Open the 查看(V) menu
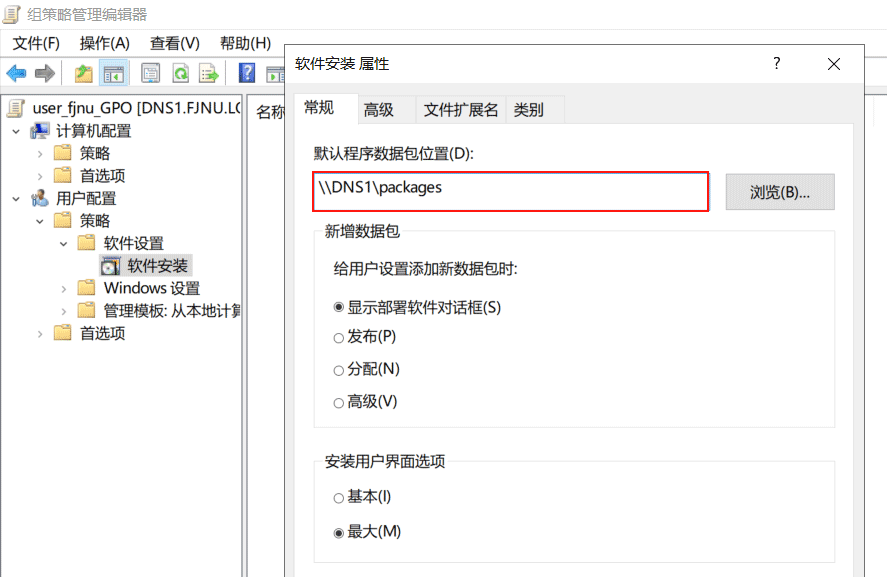 pyautogui.click(x=175, y=44)
